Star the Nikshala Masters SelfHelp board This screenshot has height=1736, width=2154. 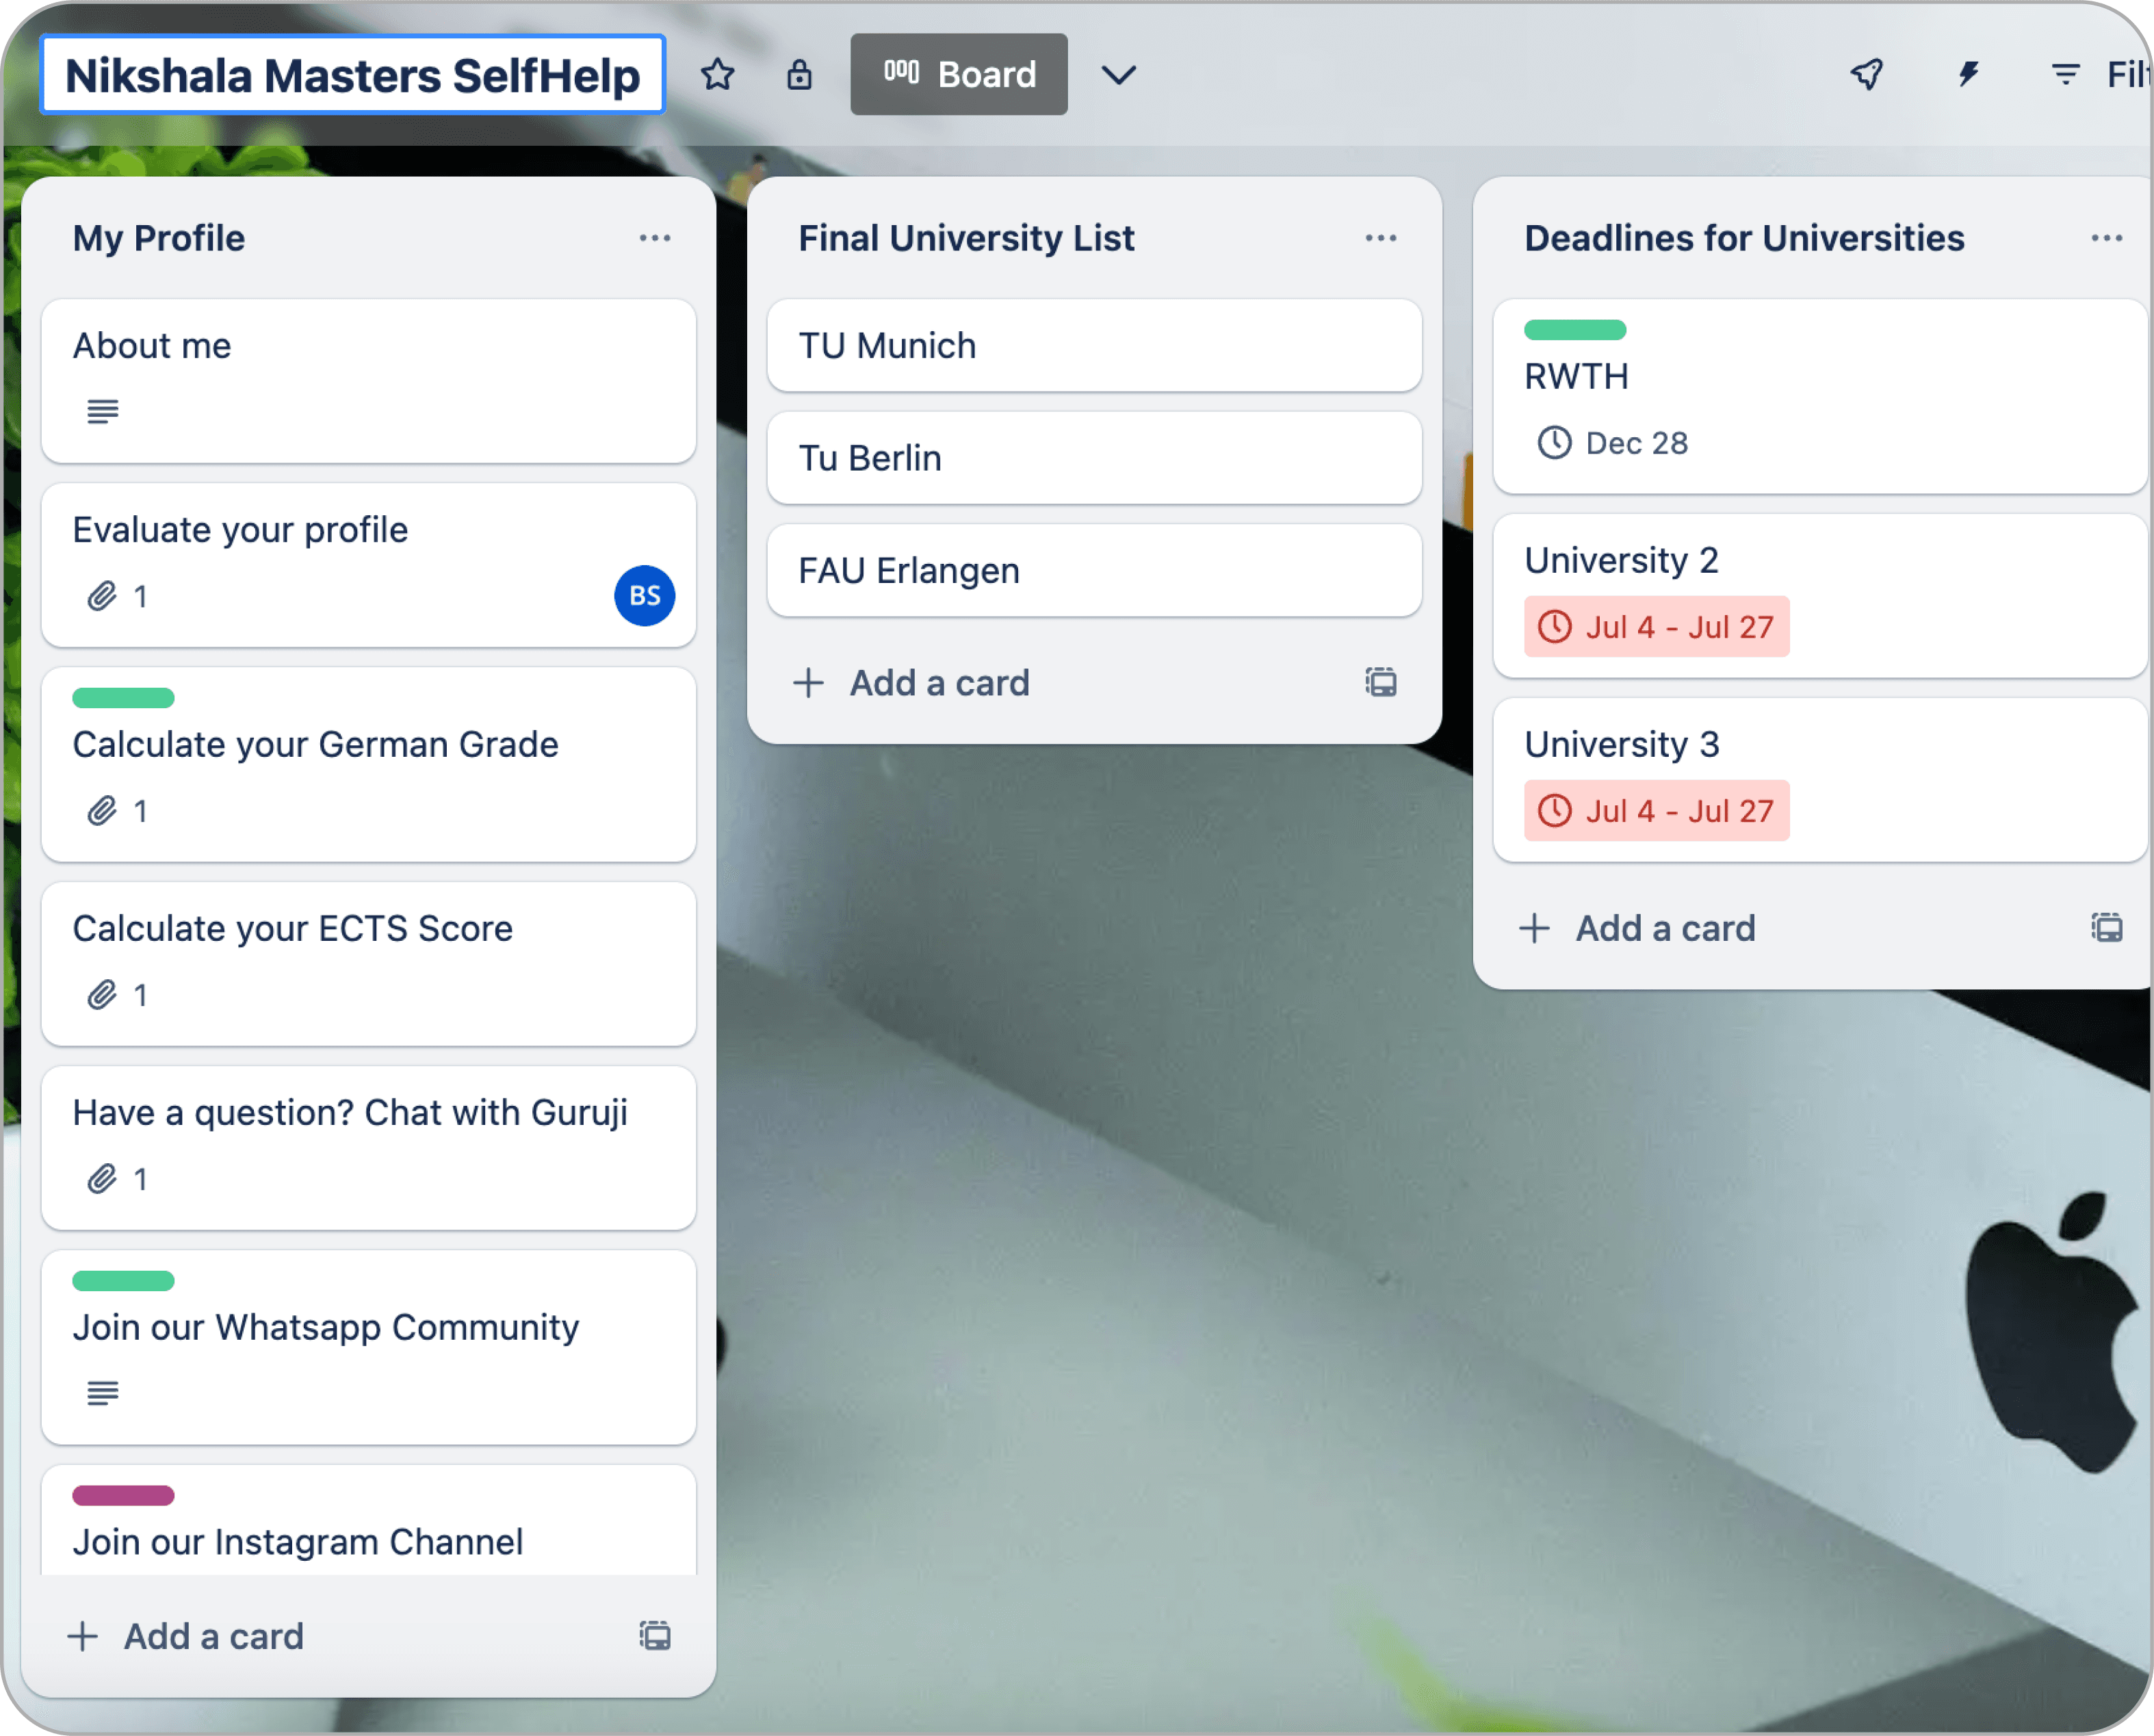click(717, 74)
